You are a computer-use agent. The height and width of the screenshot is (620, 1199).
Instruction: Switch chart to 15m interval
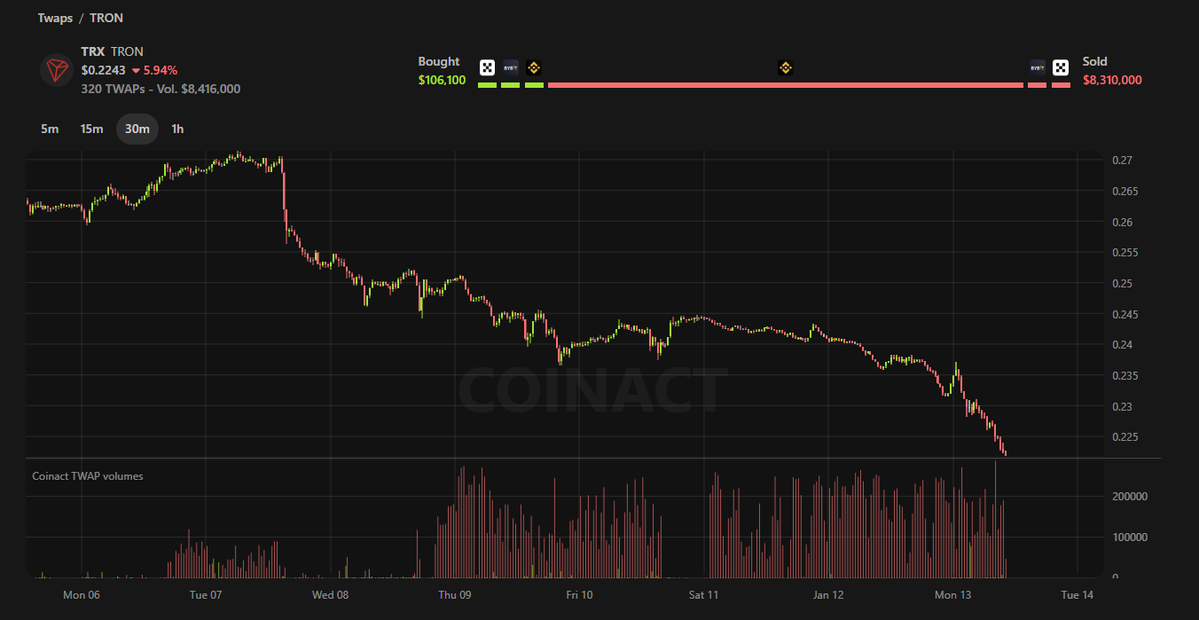tap(92, 129)
